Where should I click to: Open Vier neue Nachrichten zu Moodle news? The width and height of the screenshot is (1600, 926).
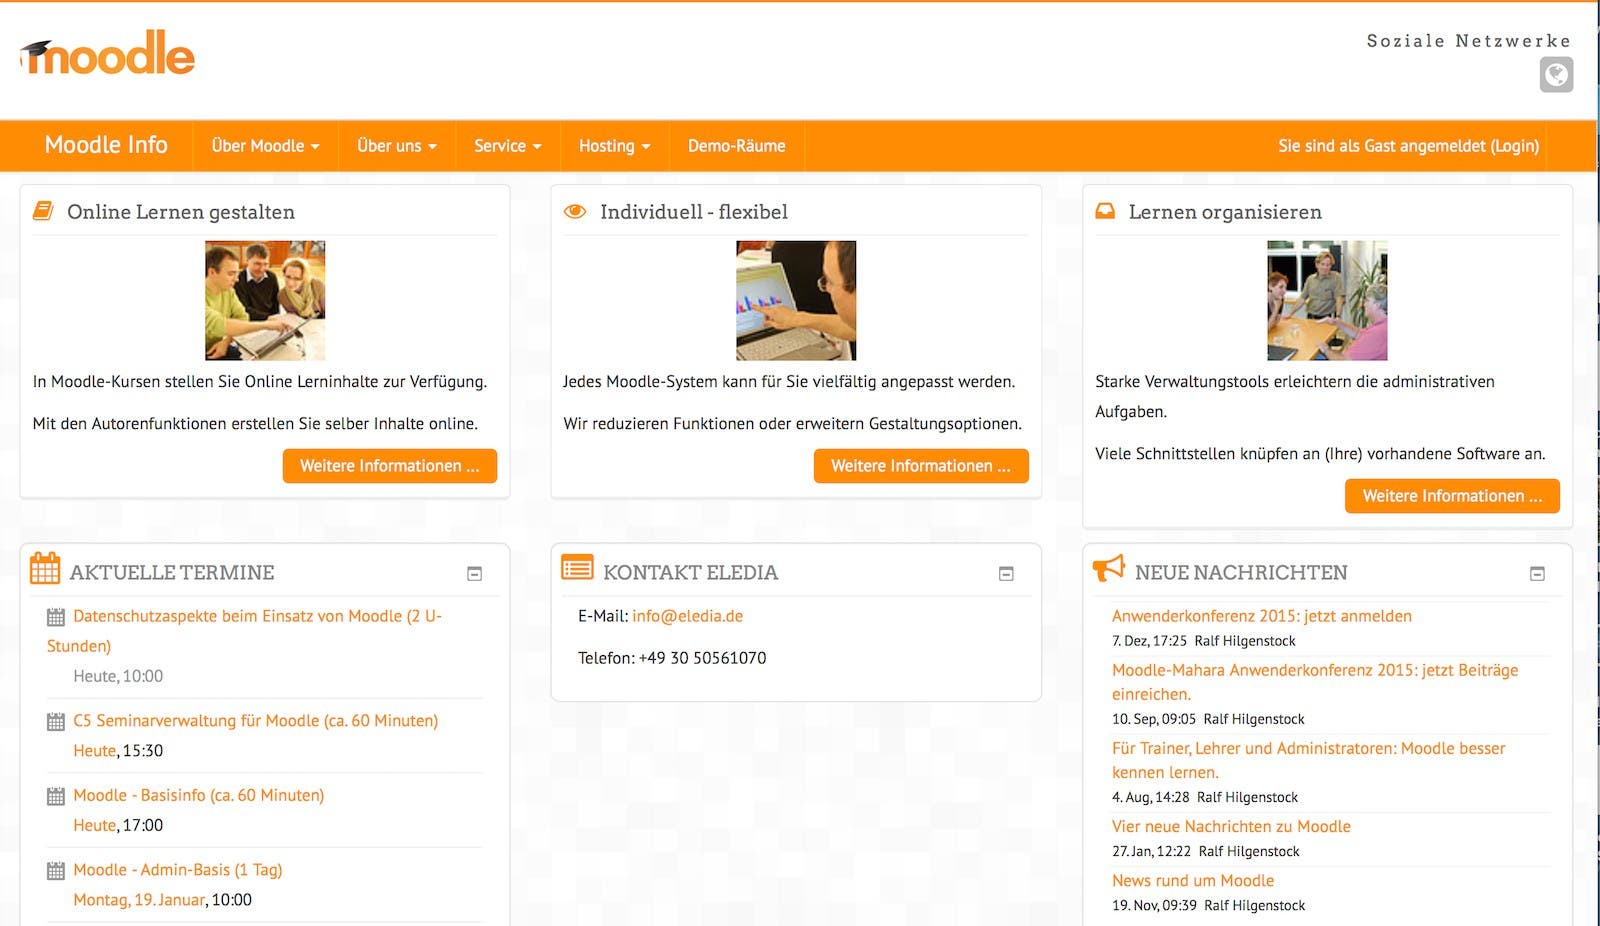click(1231, 826)
